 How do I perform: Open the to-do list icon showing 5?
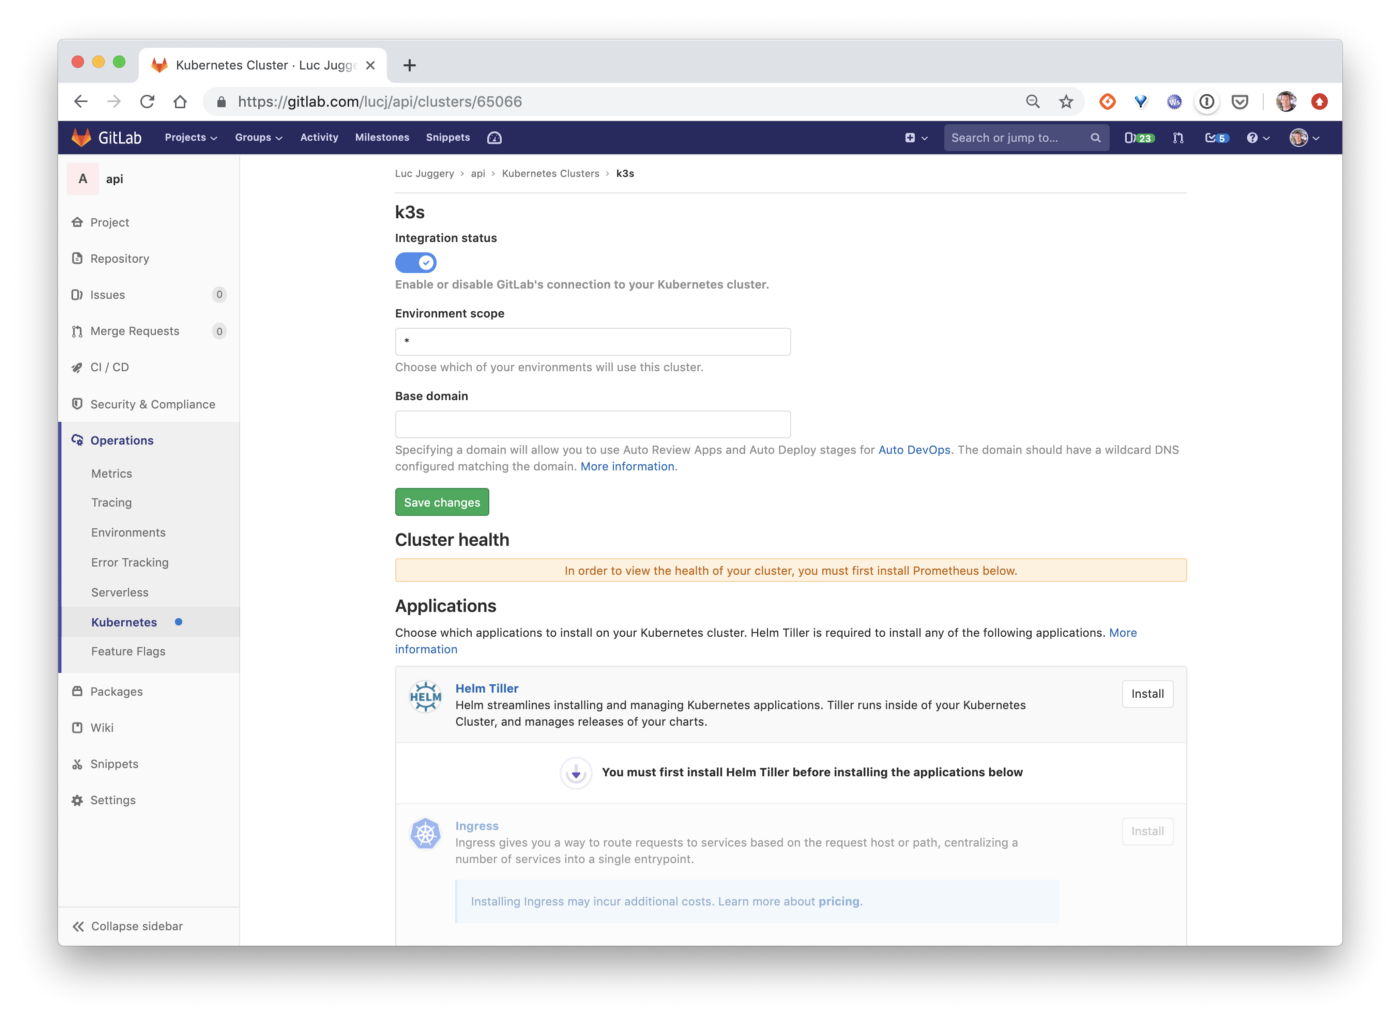click(x=1216, y=138)
